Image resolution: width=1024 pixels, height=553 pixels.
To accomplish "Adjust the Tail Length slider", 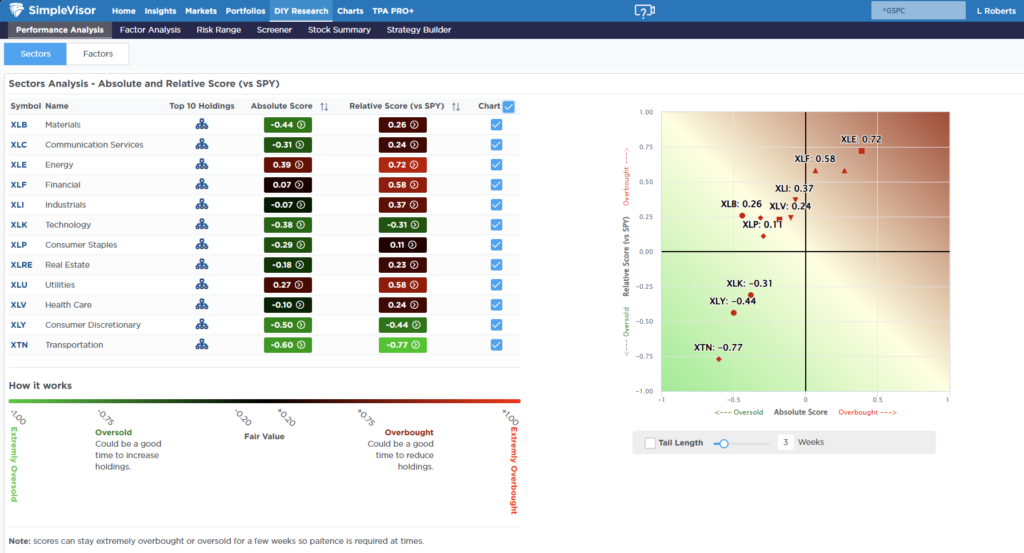I will [x=723, y=442].
